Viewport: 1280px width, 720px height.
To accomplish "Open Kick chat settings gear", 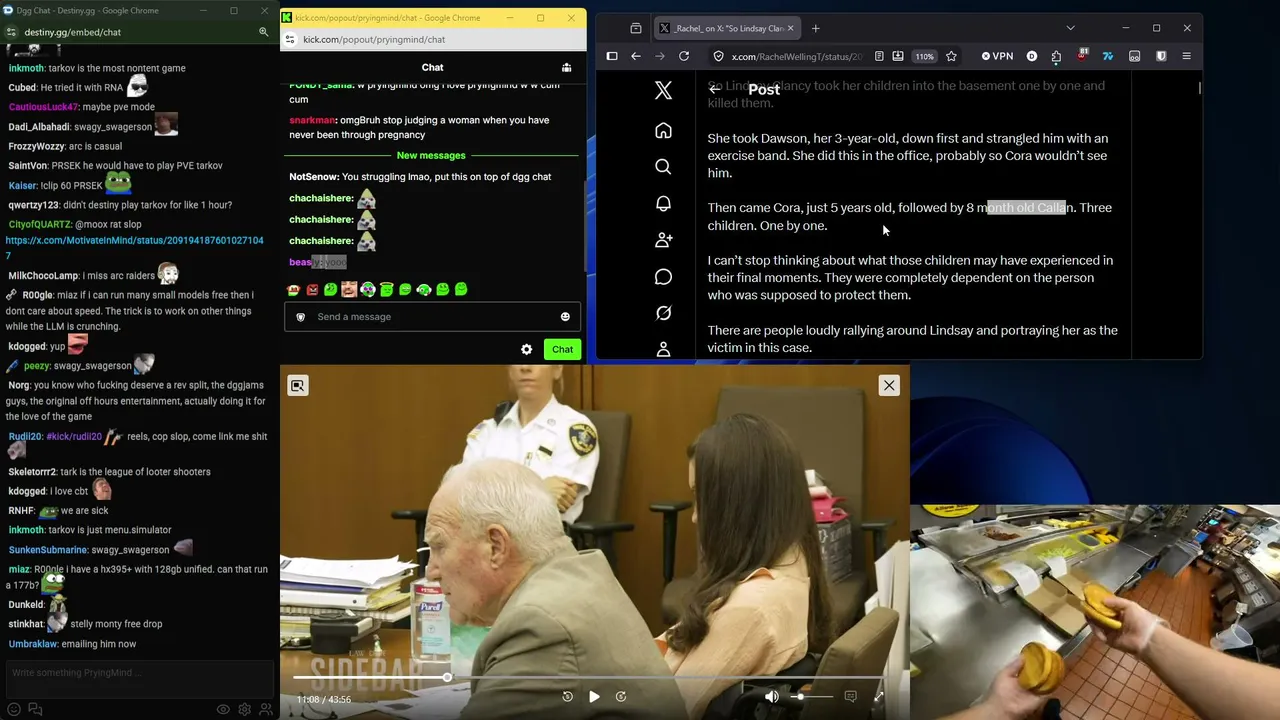I will [526, 350].
